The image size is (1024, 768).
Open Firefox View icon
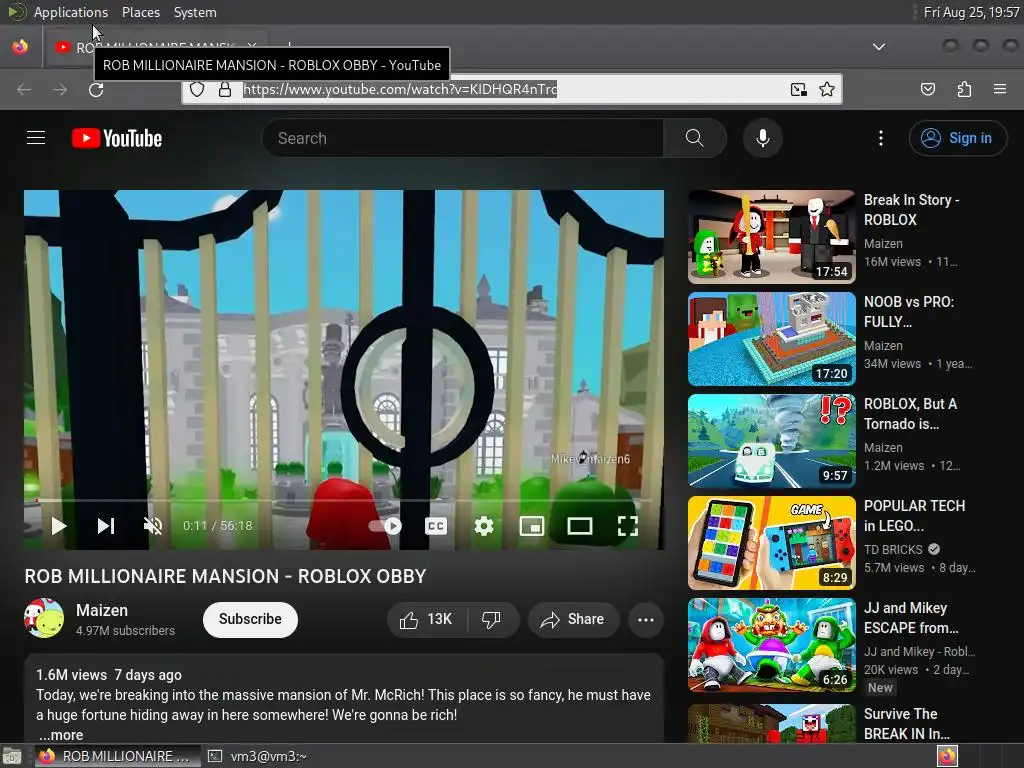pos(20,46)
